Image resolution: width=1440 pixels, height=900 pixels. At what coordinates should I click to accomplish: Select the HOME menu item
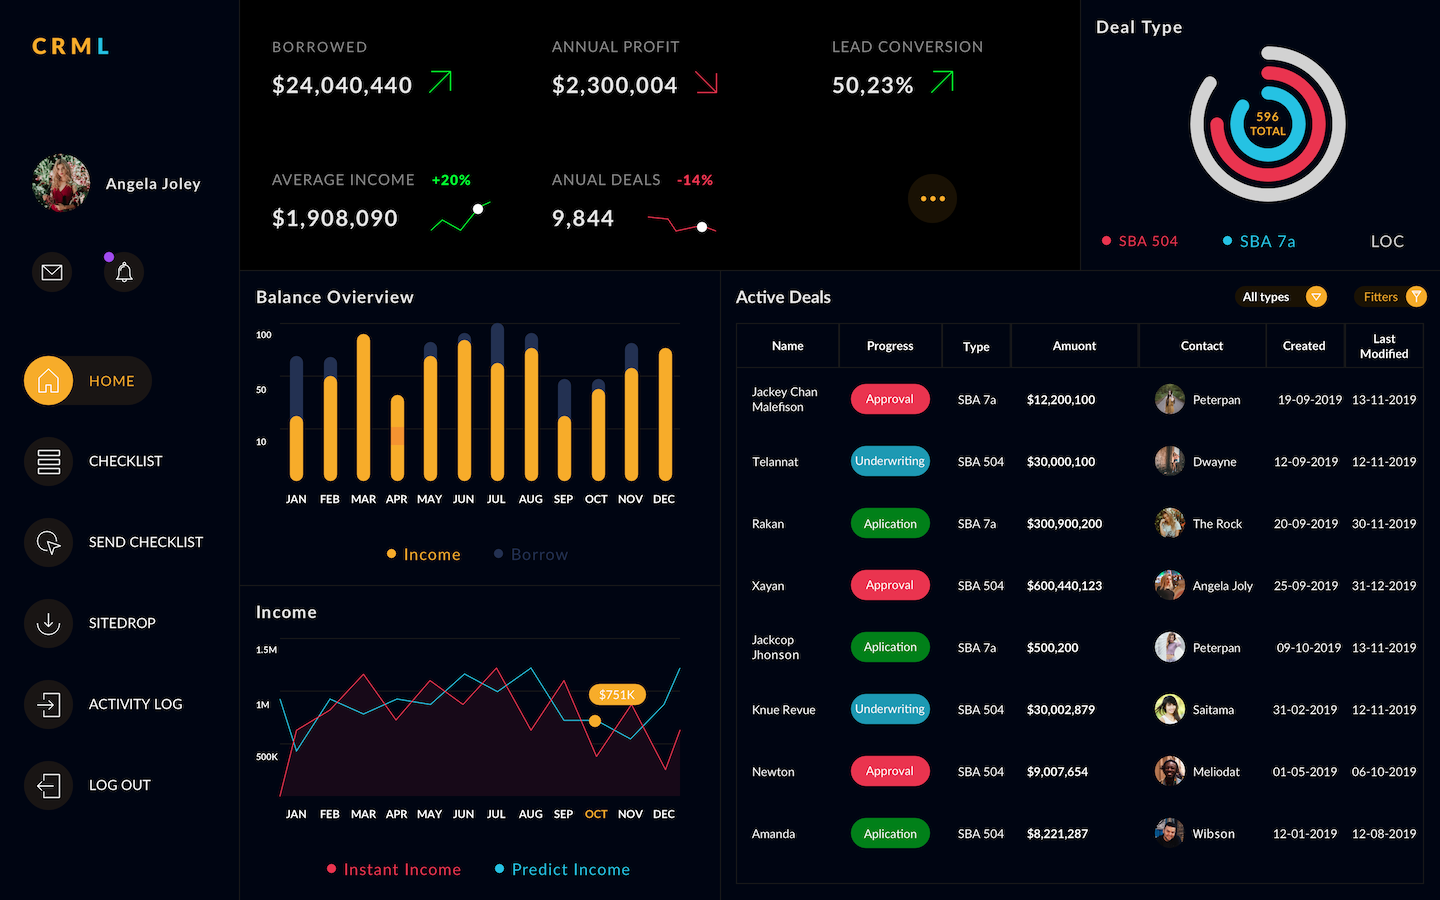tap(88, 381)
